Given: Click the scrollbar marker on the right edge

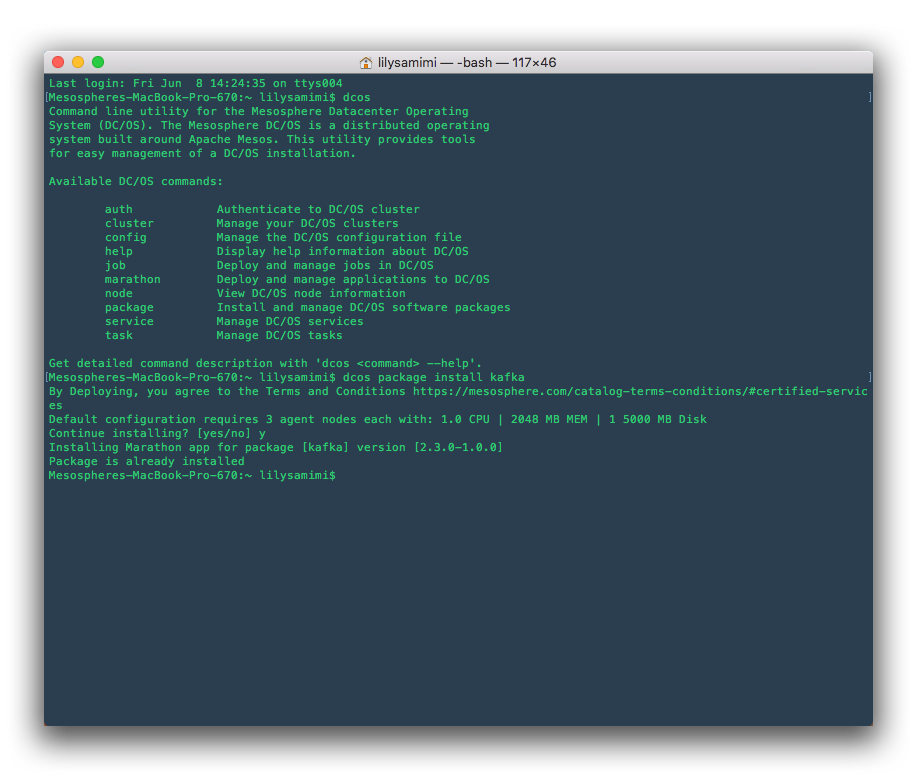Looking at the screenshot, I should pyautogui.click(x=869, y=97).
